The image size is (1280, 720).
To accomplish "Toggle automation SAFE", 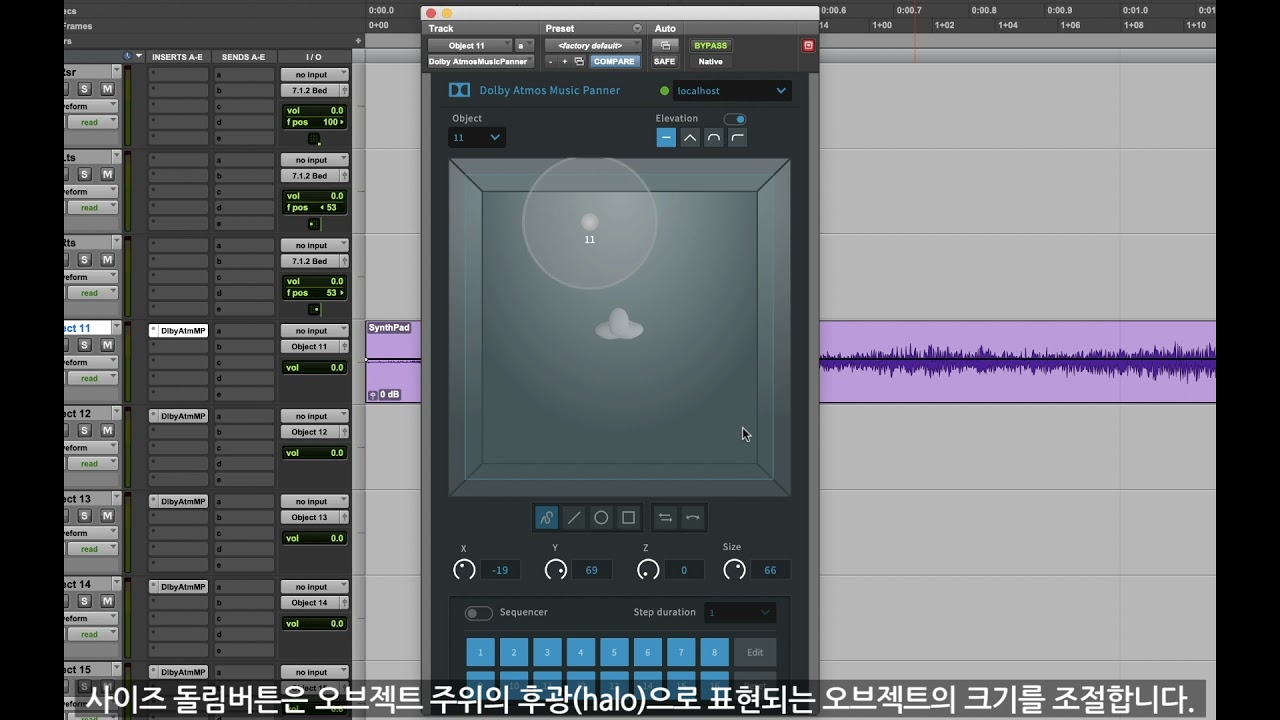I will point(664,62).
